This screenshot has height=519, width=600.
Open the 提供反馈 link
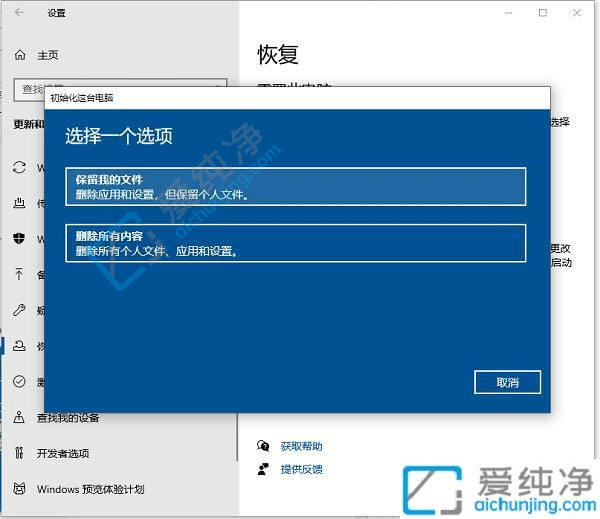click(301, 469)
